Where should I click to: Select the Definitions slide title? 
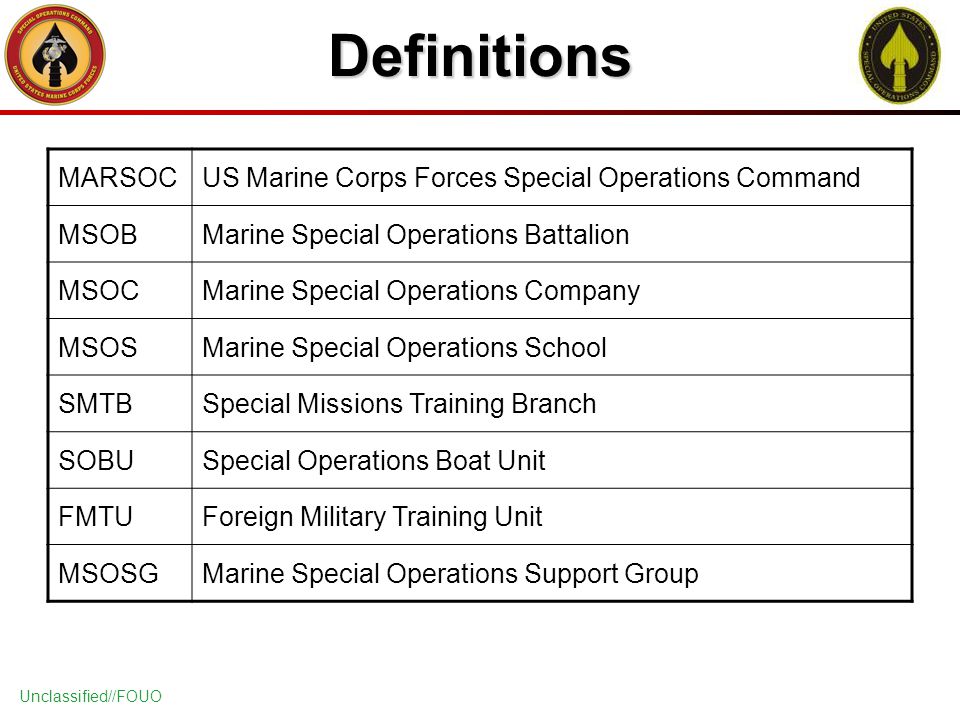[x=480, y=56]
